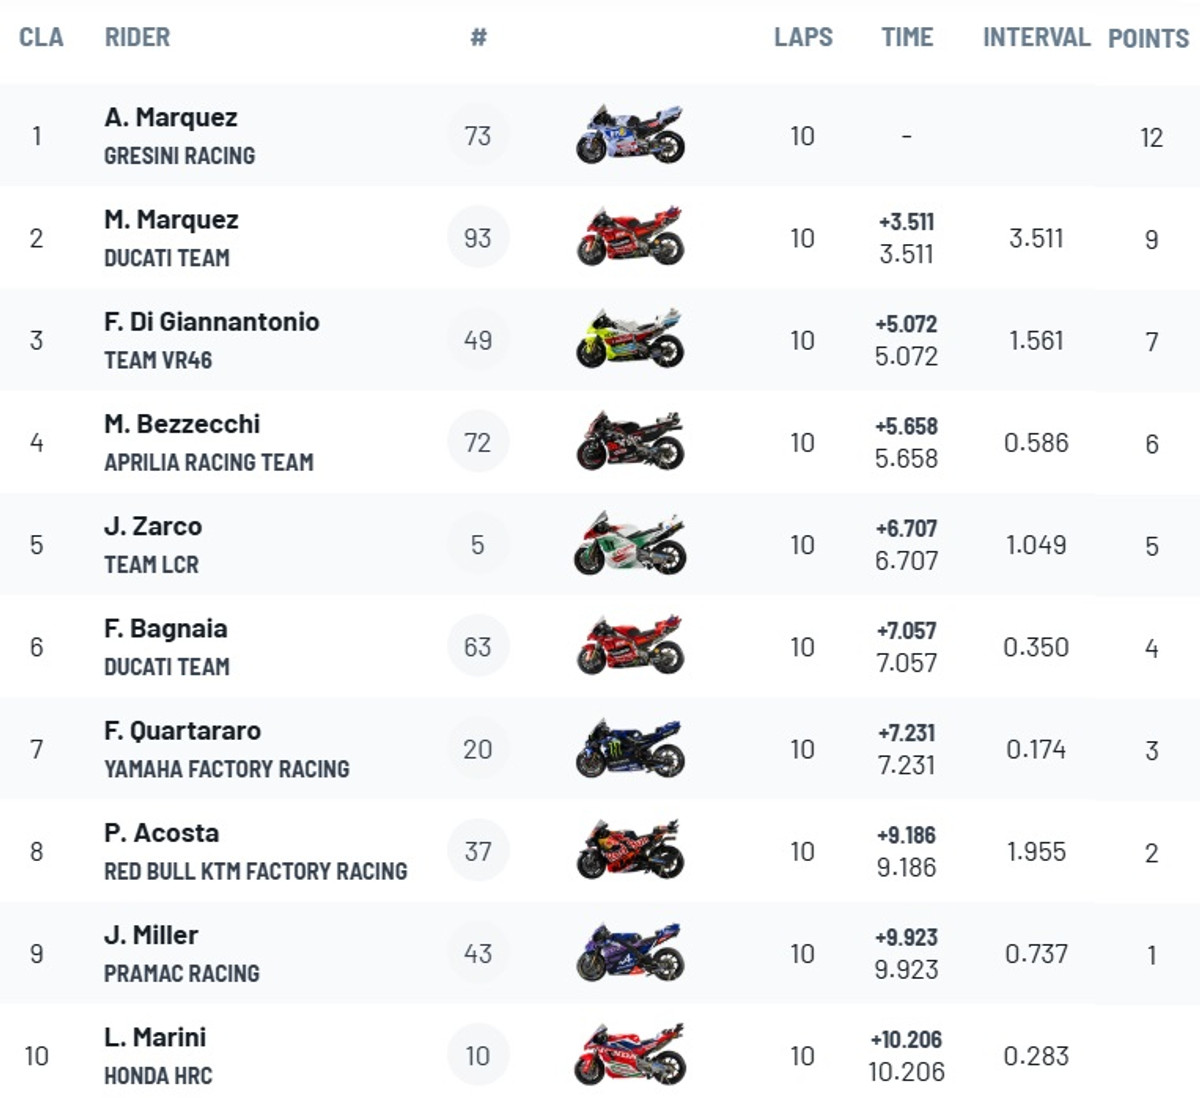Click A. Marquez's Gresini bike image
Image resolution: width=1200 pixels, height=1098 pixels.
tap(630, 134)
